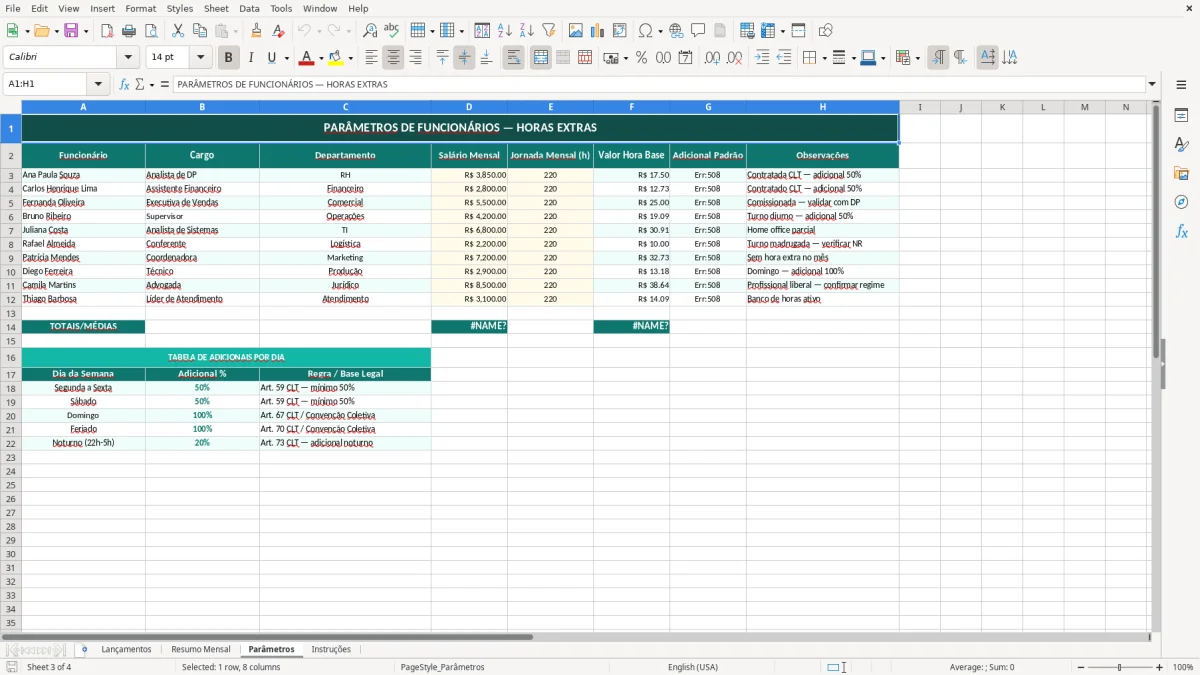Toggle Underline formatting
This screenshot has height=675, width=1200.
[272, 58]
